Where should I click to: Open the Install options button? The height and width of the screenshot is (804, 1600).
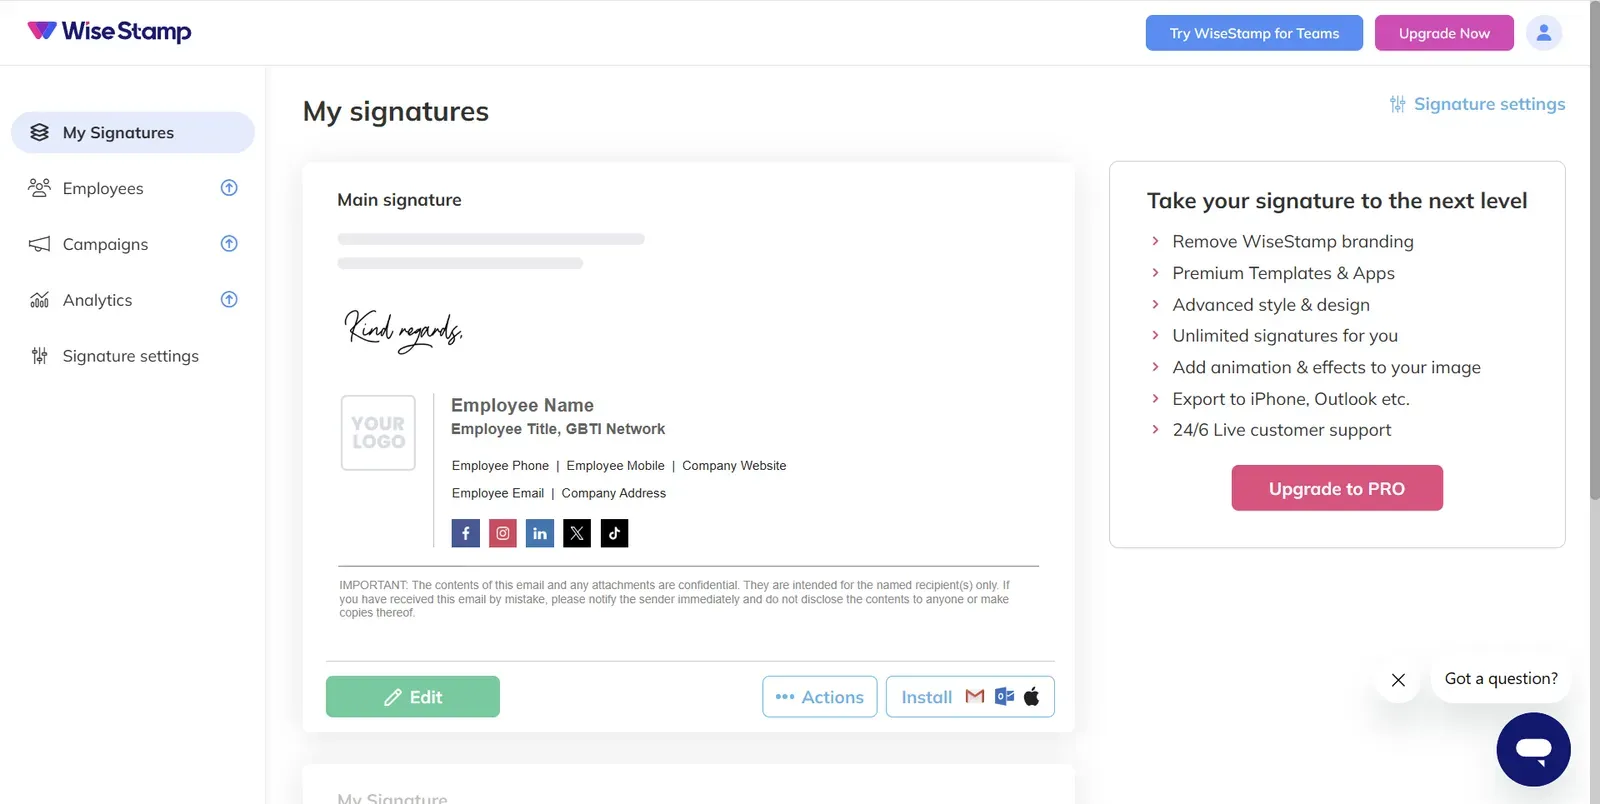970,697
